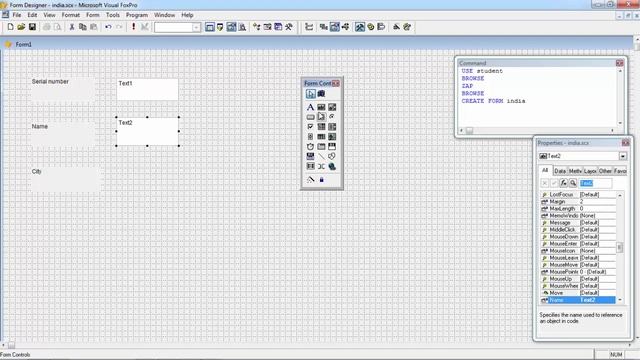
Task: Select the Check Box control tool
Action: (310, 127)
